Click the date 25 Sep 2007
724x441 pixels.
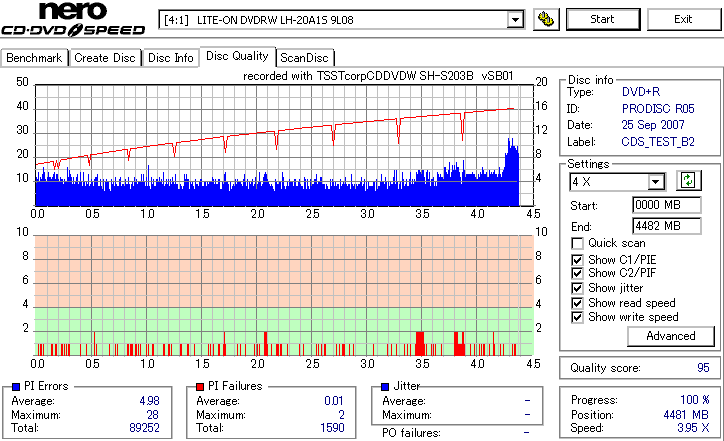click(653, 125)
